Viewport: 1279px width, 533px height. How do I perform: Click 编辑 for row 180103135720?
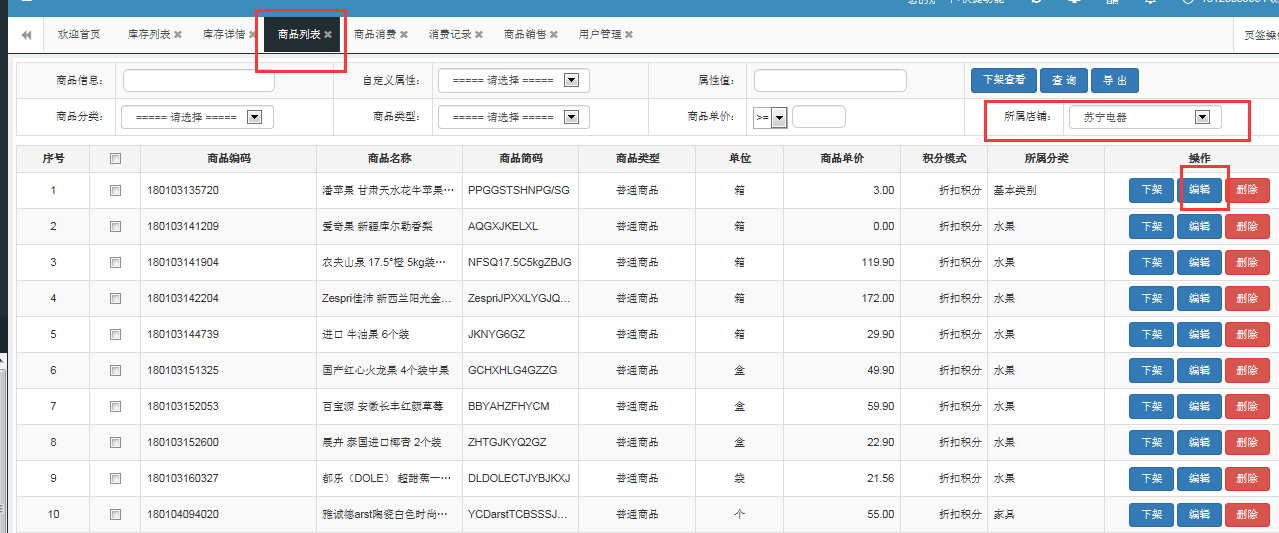point(1199,190)
